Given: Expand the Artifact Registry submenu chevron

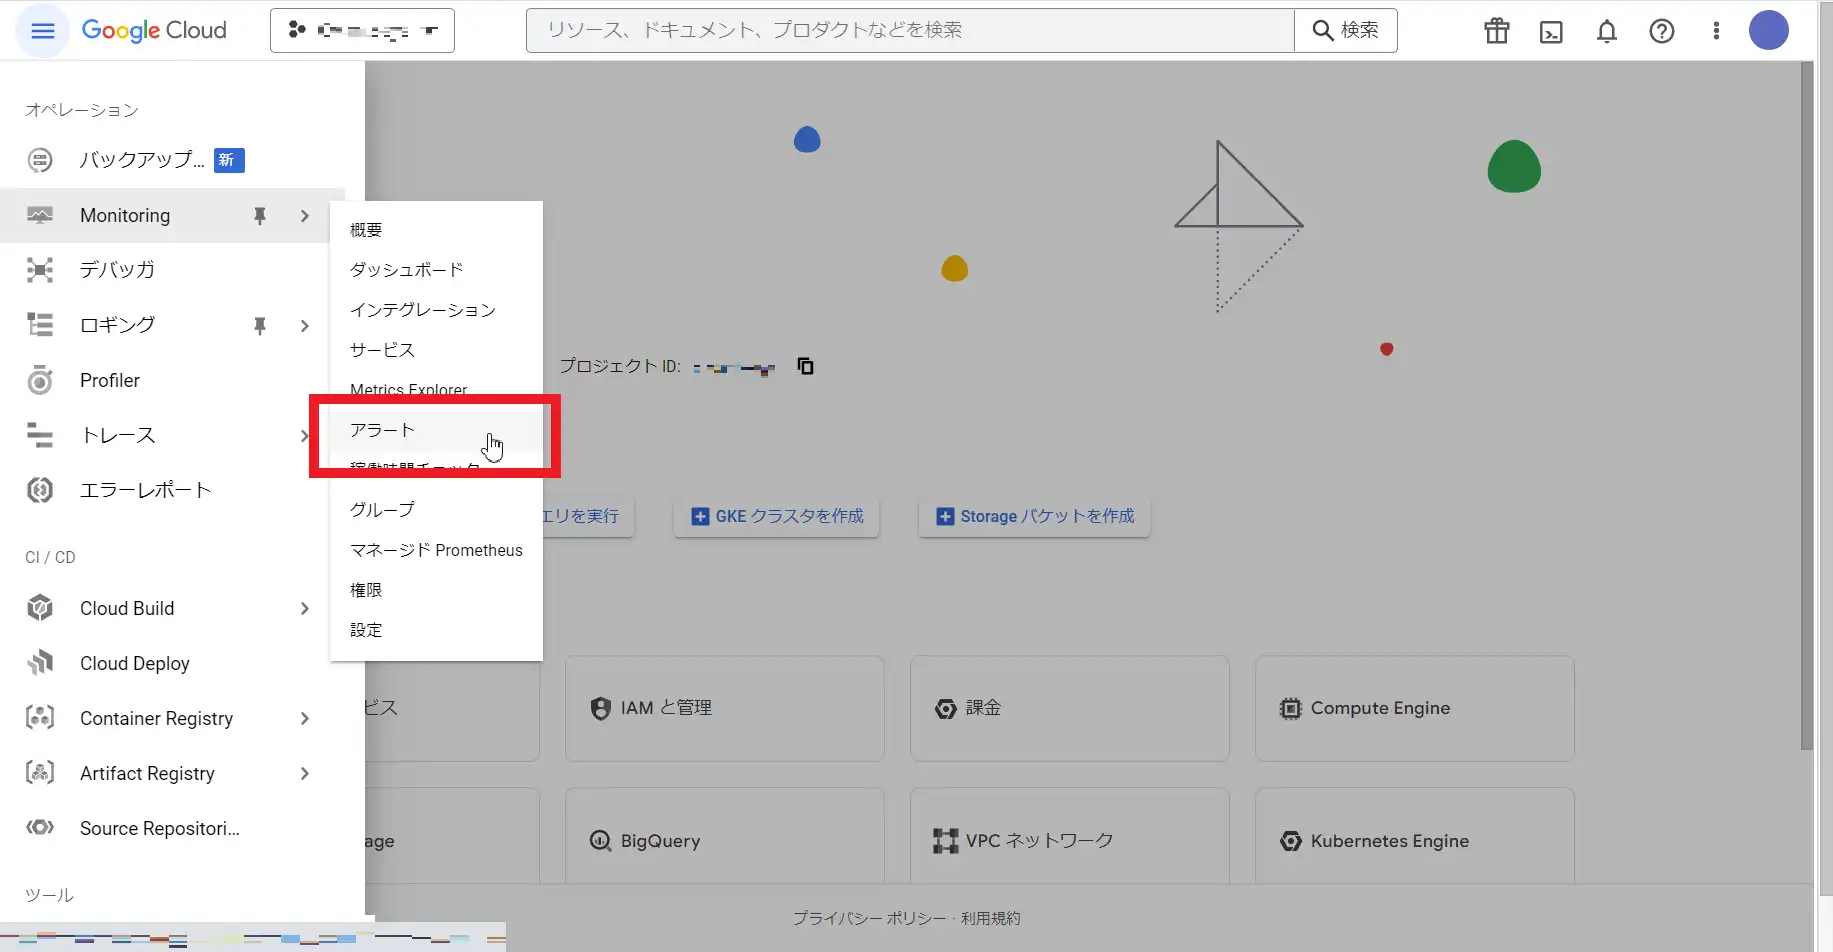Looking at the screenshot, I should pyautogui.click(x=305, y=773).
